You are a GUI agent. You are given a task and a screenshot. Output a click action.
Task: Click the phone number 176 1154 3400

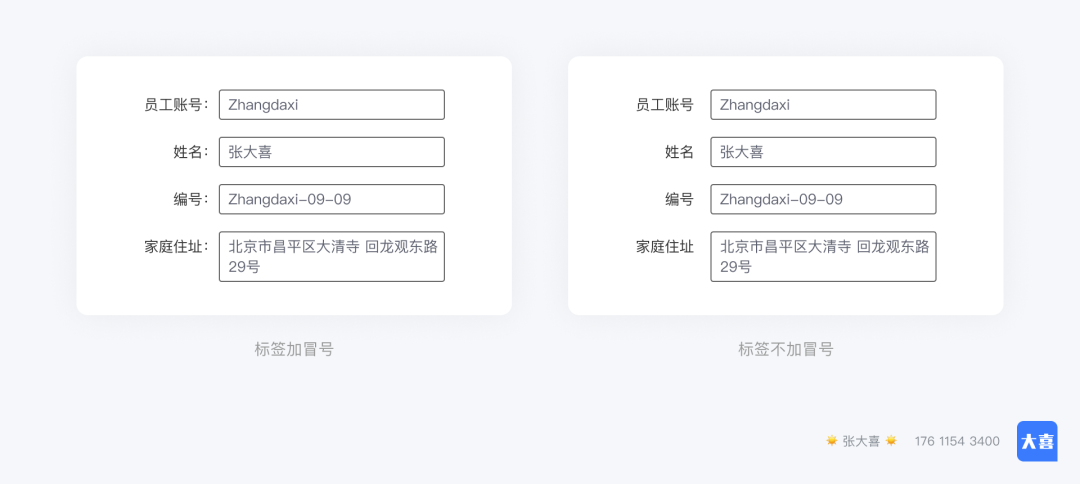point(957,441)
